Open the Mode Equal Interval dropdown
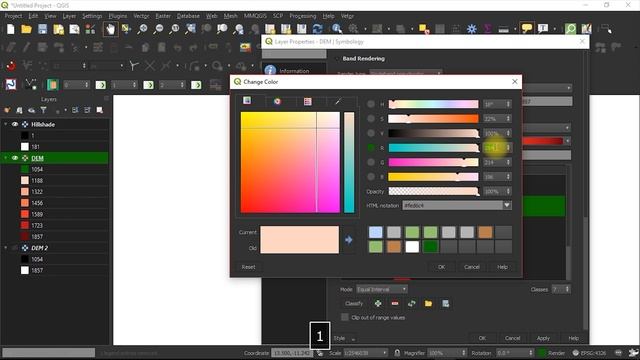Screen dimensions: 640x360 tap(382, 289)
